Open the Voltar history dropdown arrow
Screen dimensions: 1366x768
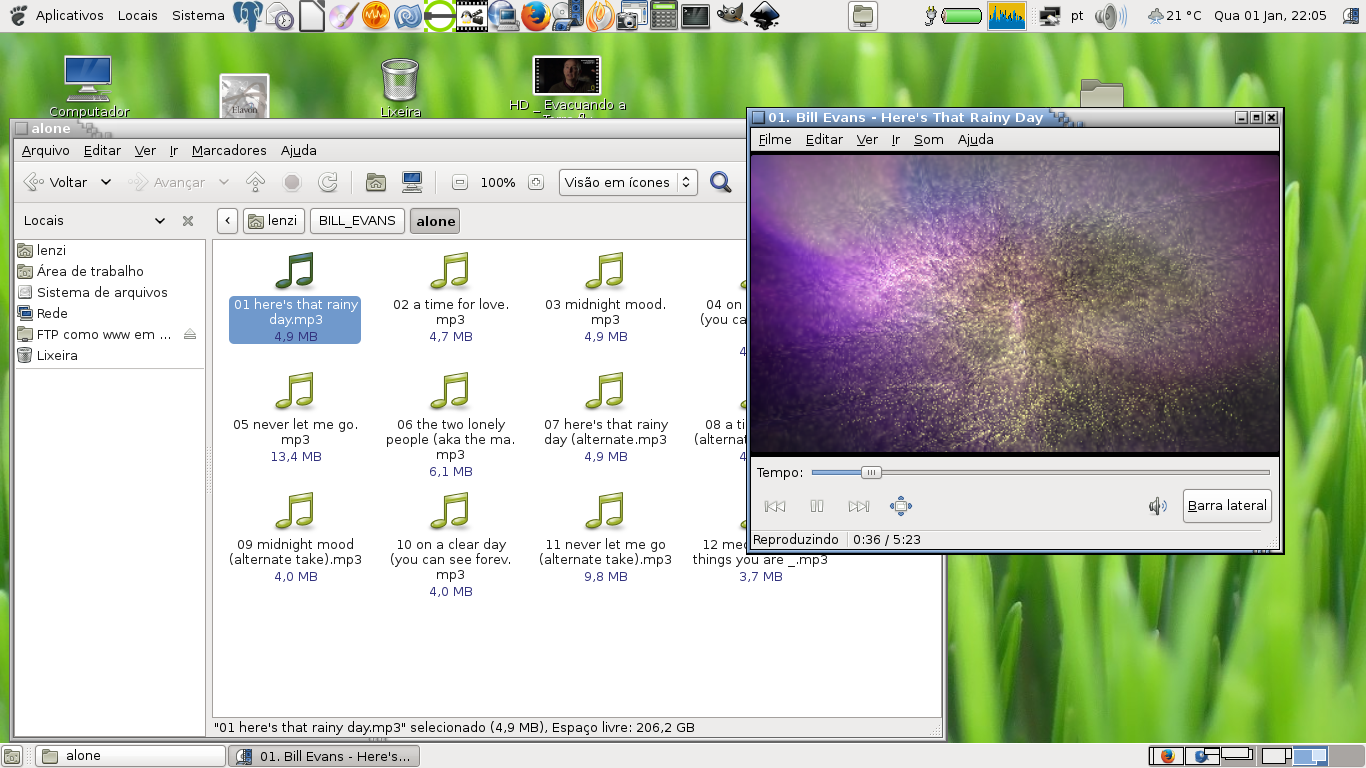106,182
